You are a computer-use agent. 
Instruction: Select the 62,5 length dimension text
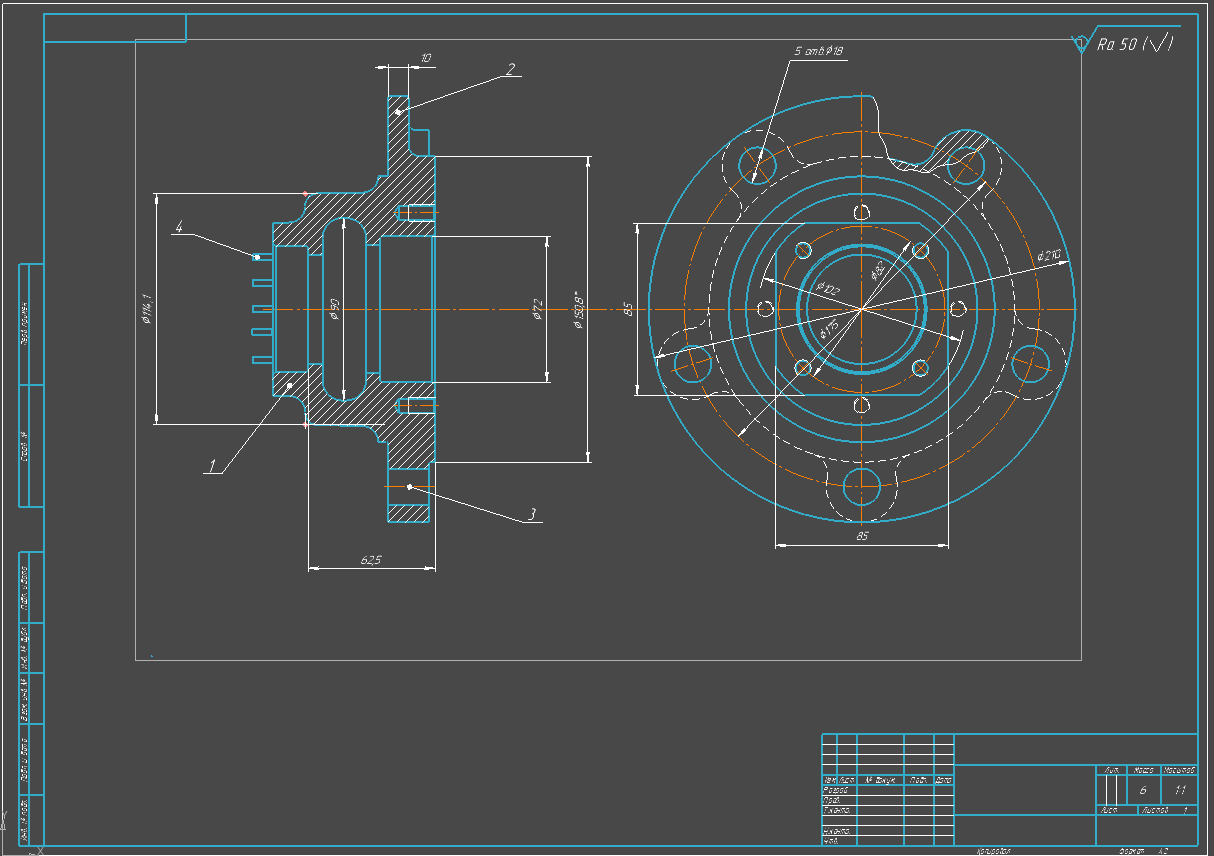[370, 560]
